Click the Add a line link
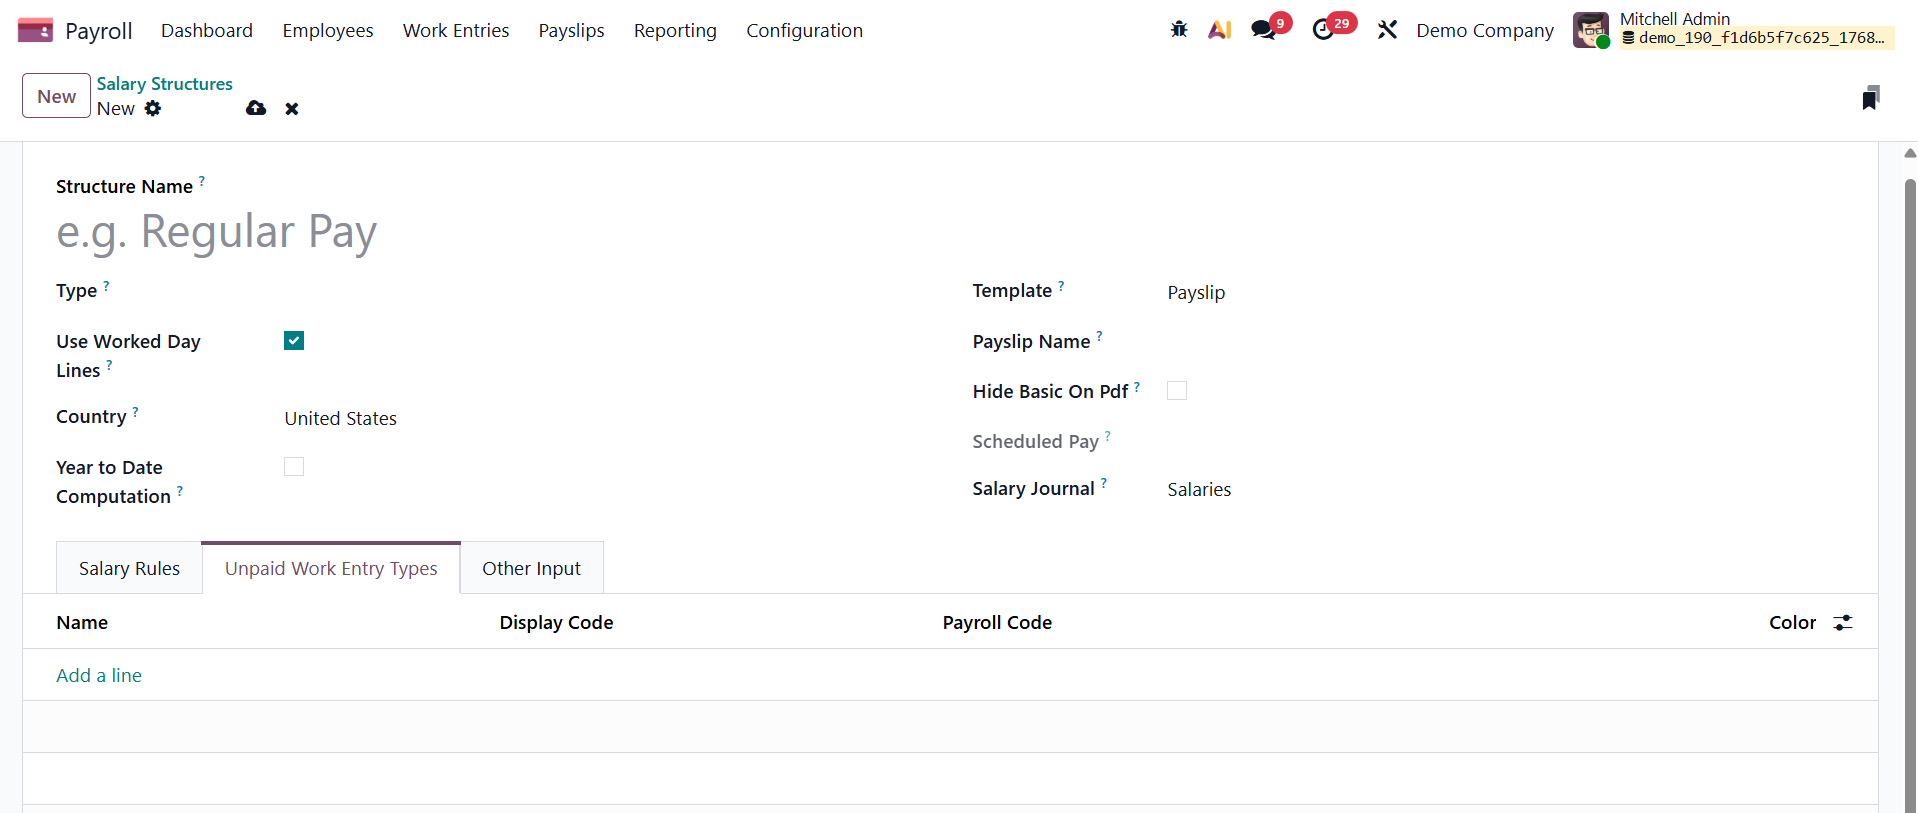1918x813 pixels. tap(99, 675)
